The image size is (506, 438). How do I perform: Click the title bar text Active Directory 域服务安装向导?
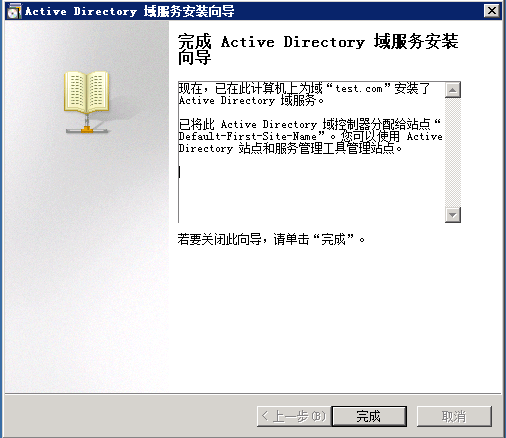coord(130,11)
